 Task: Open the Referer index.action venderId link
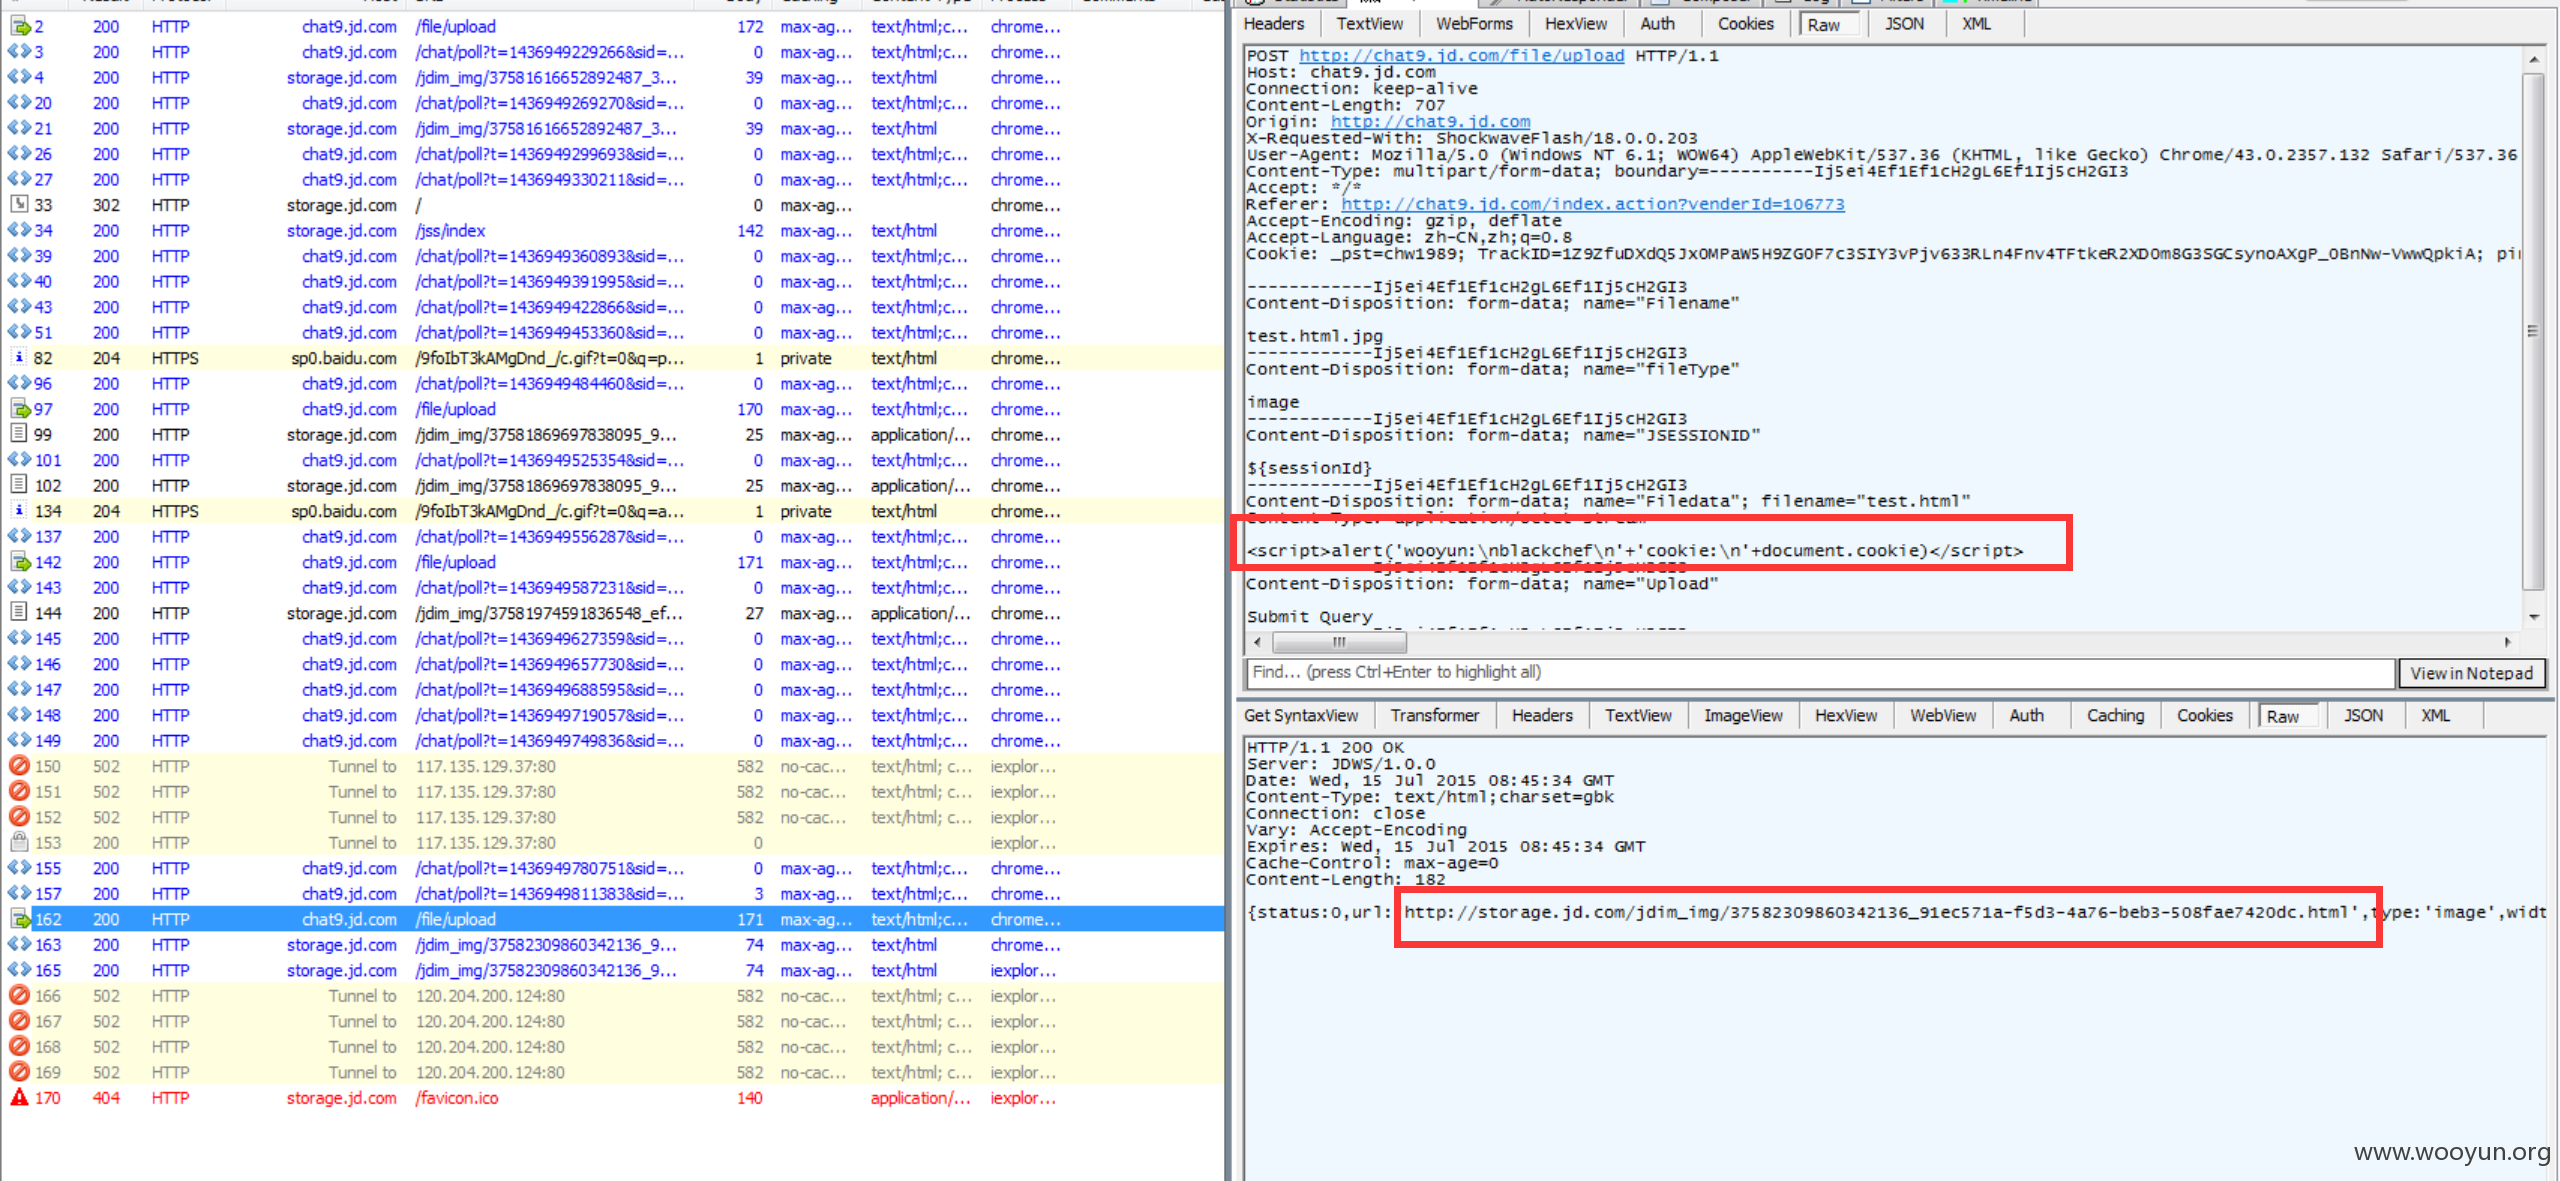(x=1592, y=204)
